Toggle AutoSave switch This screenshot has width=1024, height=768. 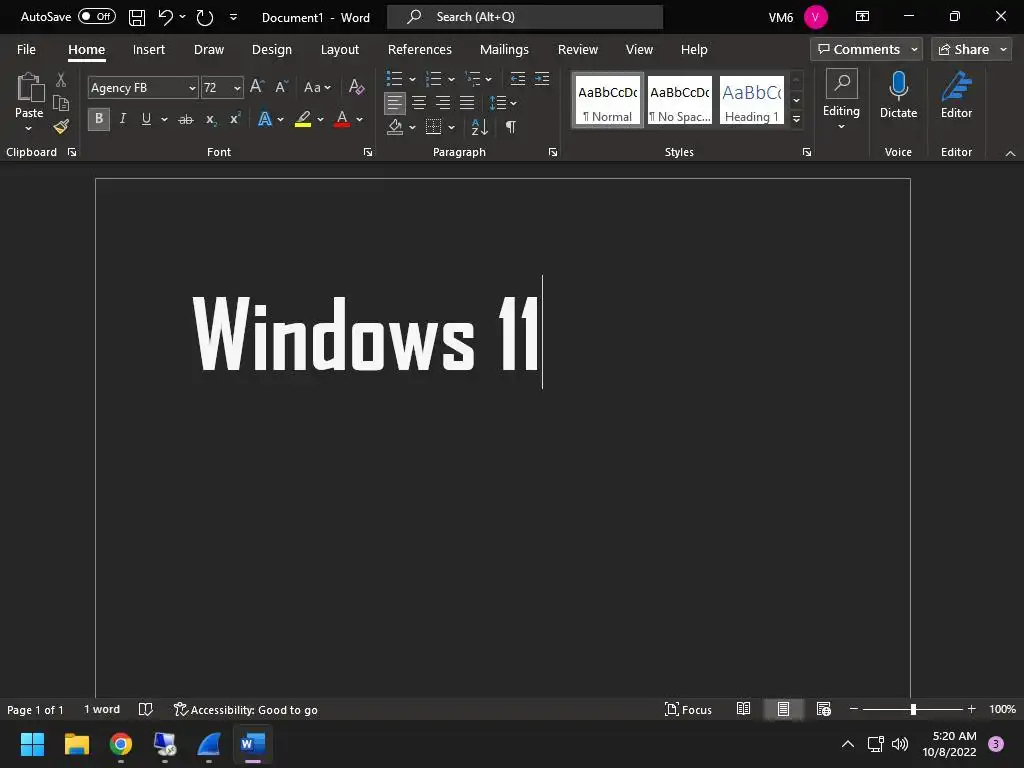[97, 16]
